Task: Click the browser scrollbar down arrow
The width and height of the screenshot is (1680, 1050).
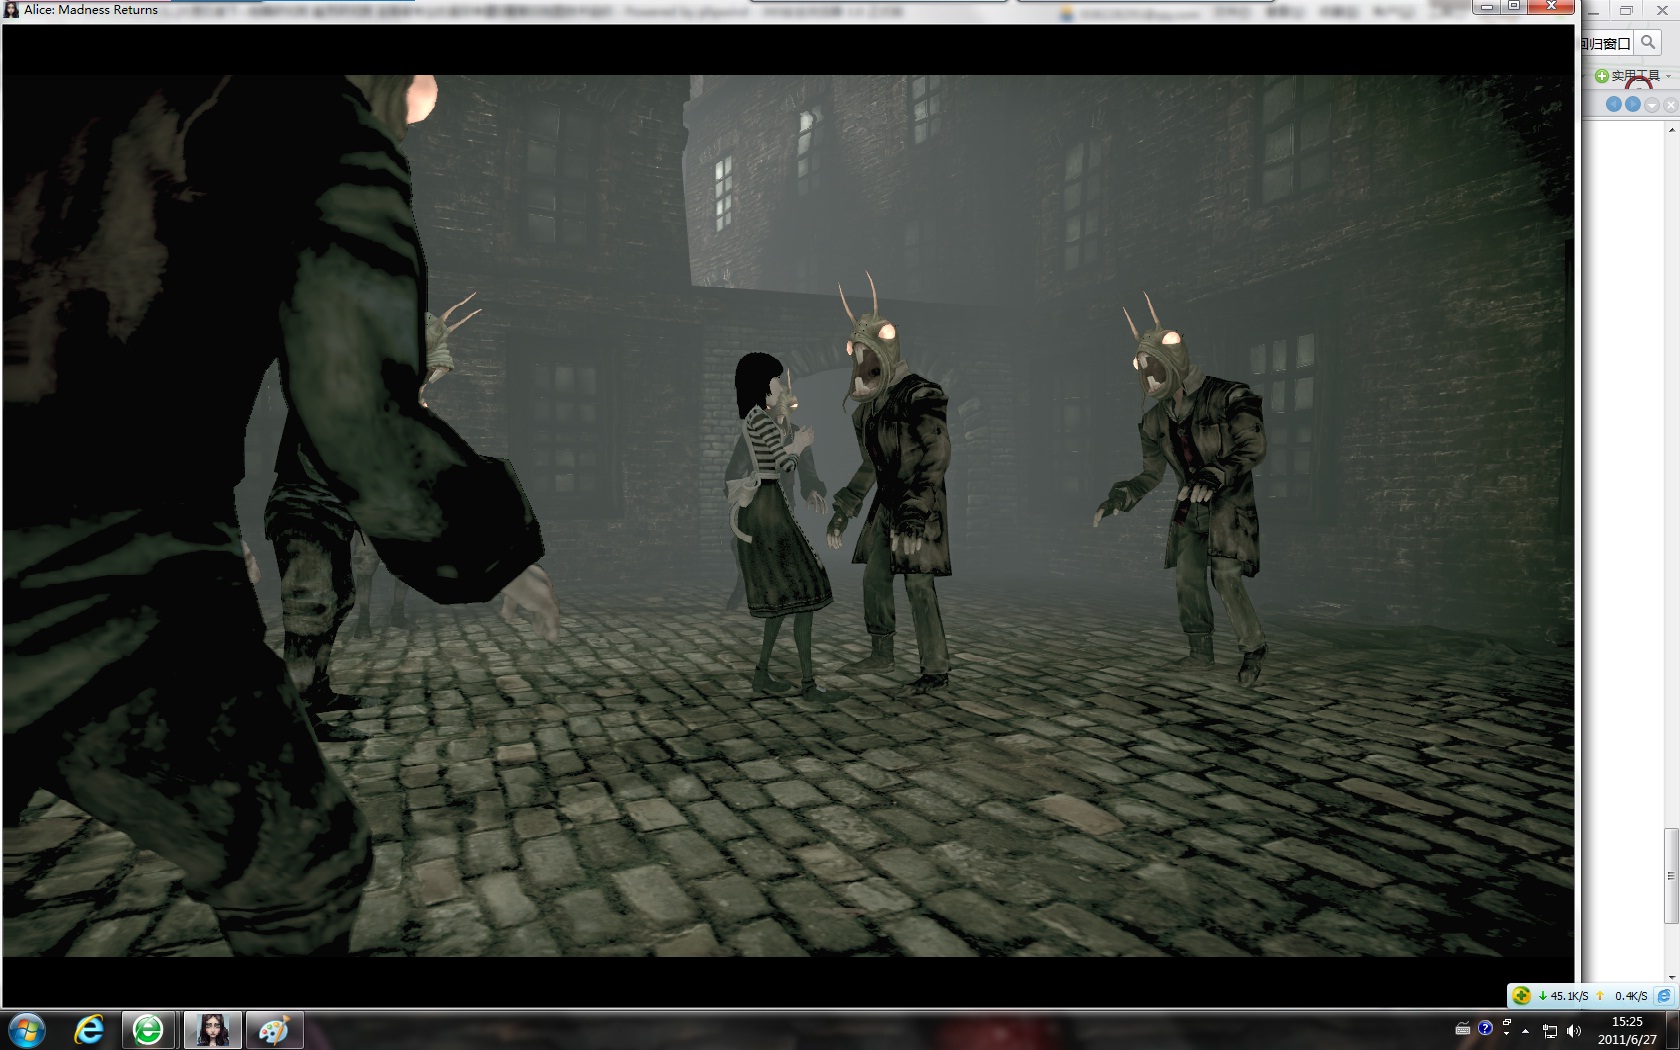Action: [x=1672, y=977]
